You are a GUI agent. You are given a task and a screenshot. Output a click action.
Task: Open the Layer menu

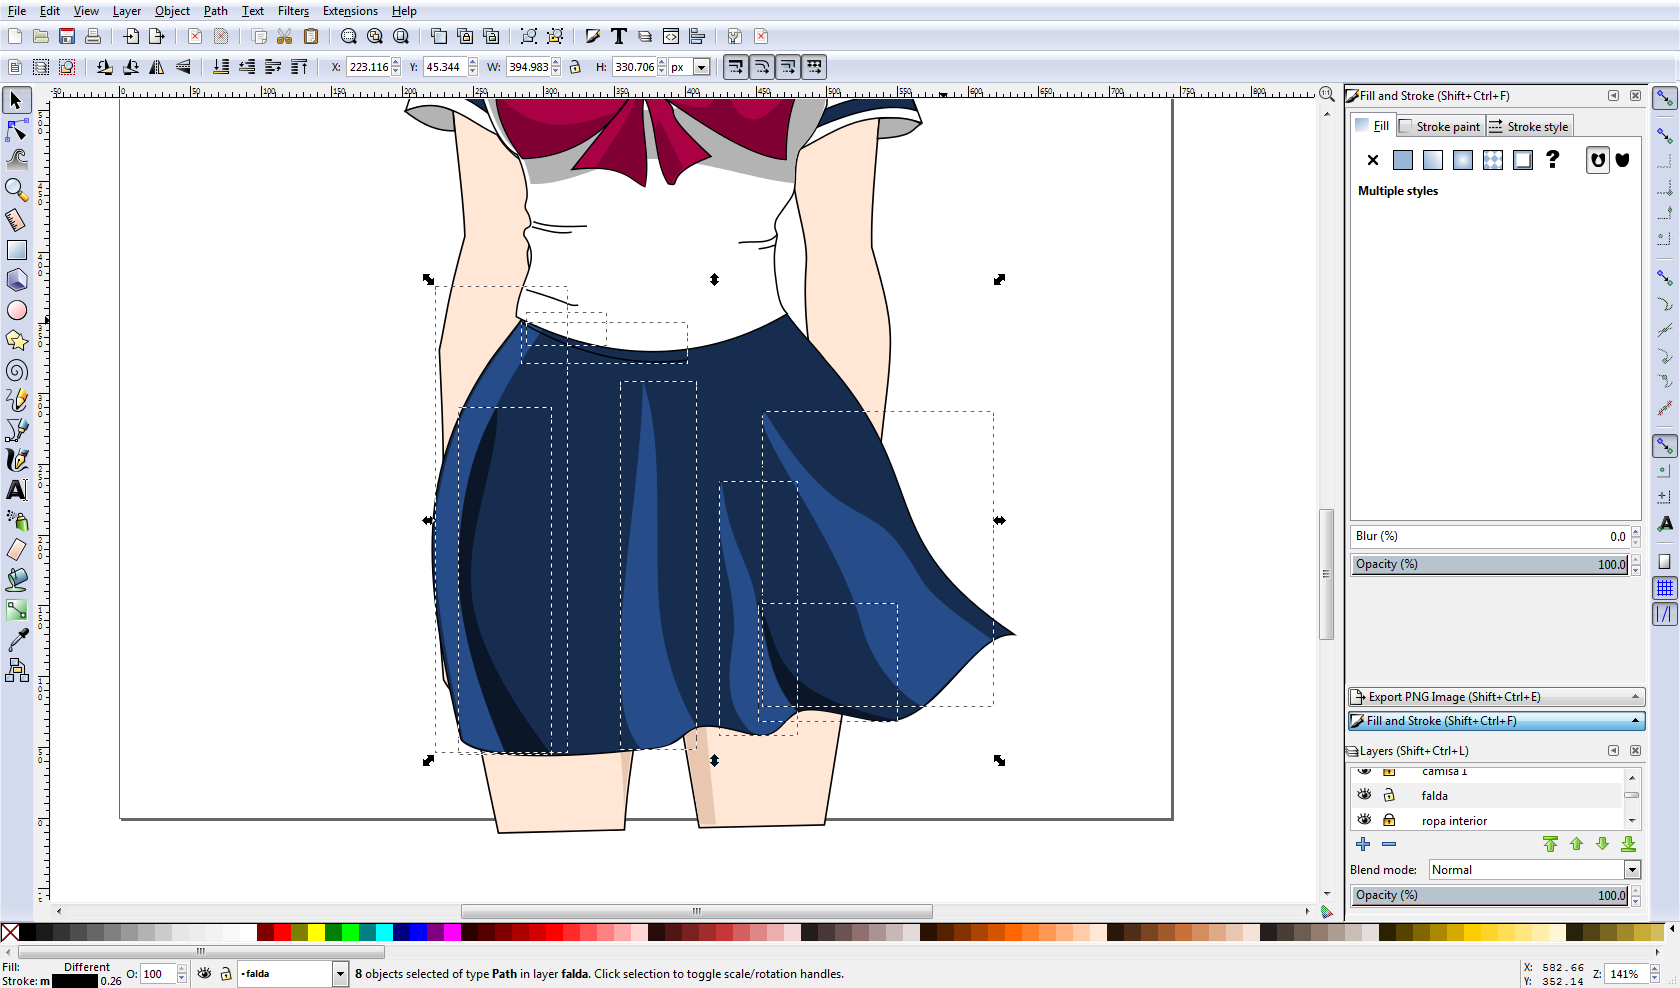click(126, 11)
